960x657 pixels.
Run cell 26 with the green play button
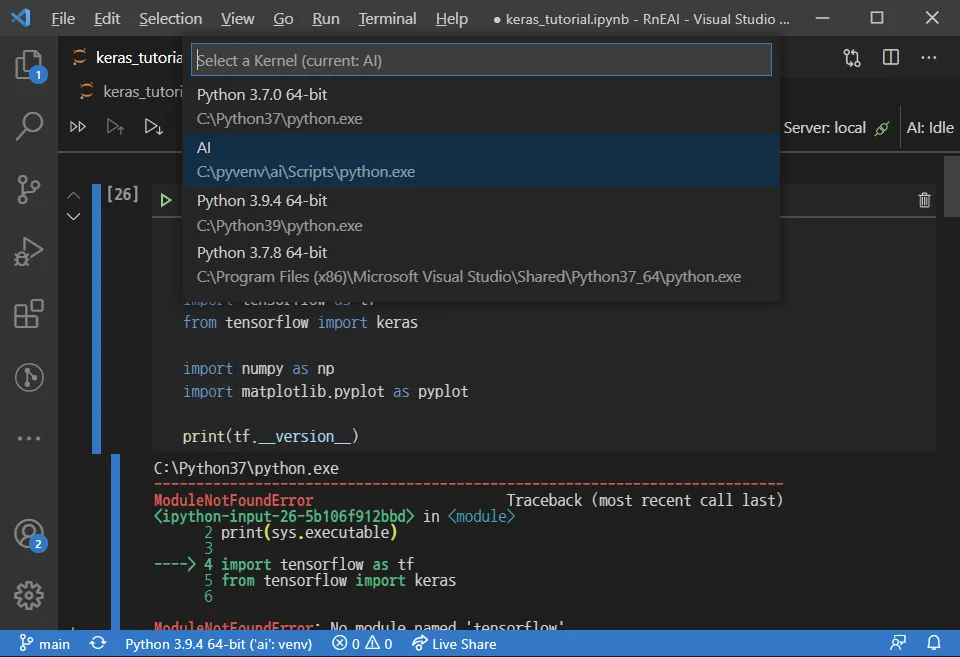pos(166,200)
